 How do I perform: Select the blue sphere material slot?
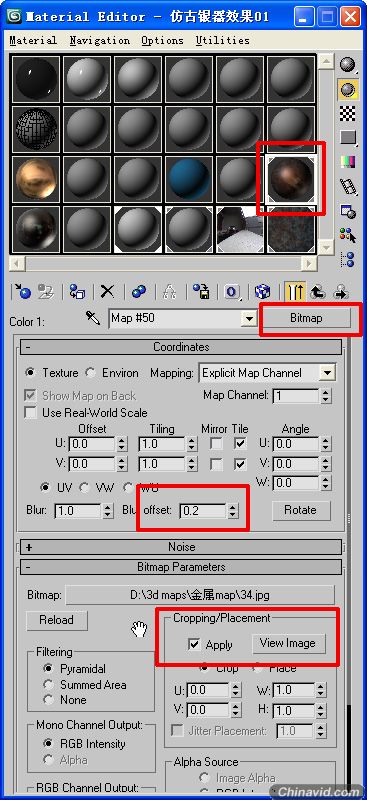[x=189, y=179]
